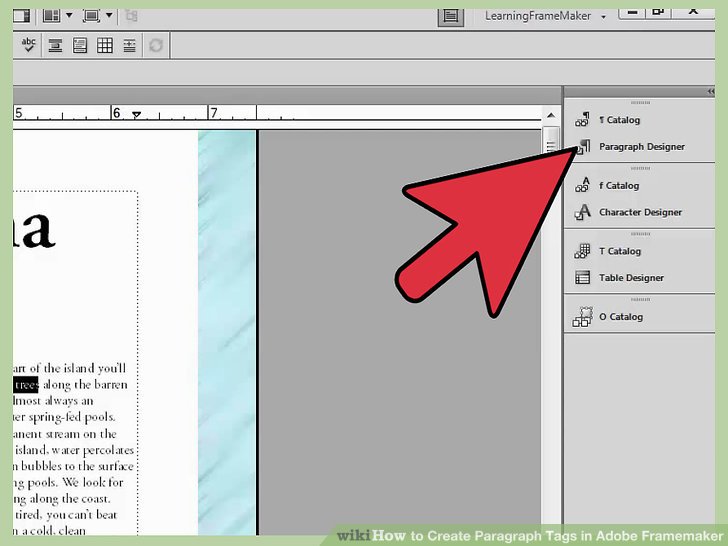Screen dimensions: 728x546
Task: Open the Paragraph Designer panel
Action: (641, 147)
